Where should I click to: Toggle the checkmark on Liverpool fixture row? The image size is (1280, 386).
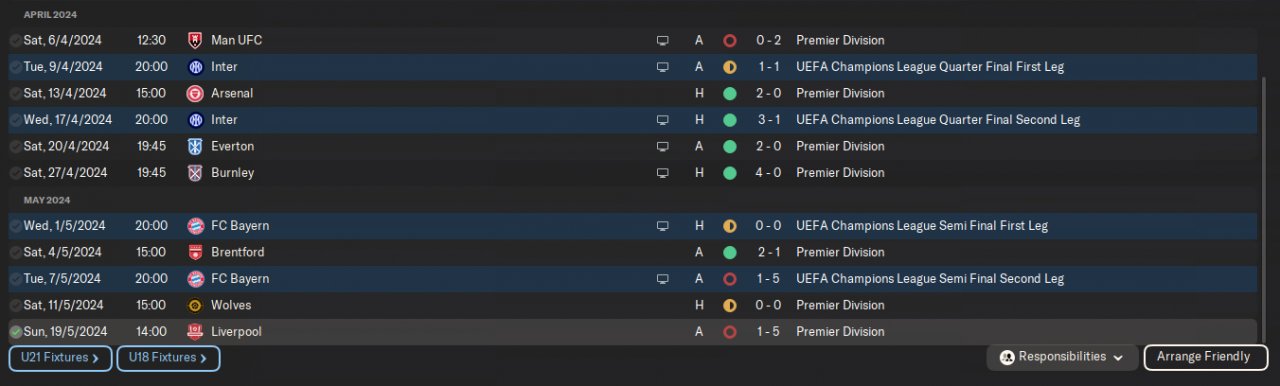coord(16,332)
